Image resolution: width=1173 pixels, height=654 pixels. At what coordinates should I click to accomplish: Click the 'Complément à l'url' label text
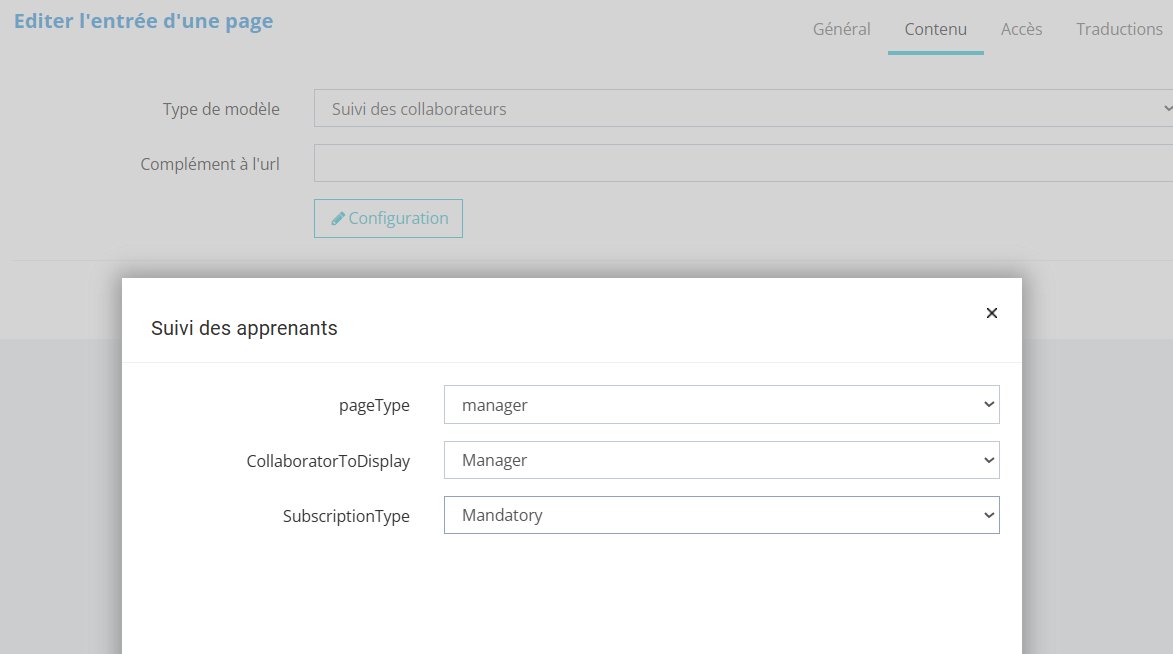(x=210, y=164)
